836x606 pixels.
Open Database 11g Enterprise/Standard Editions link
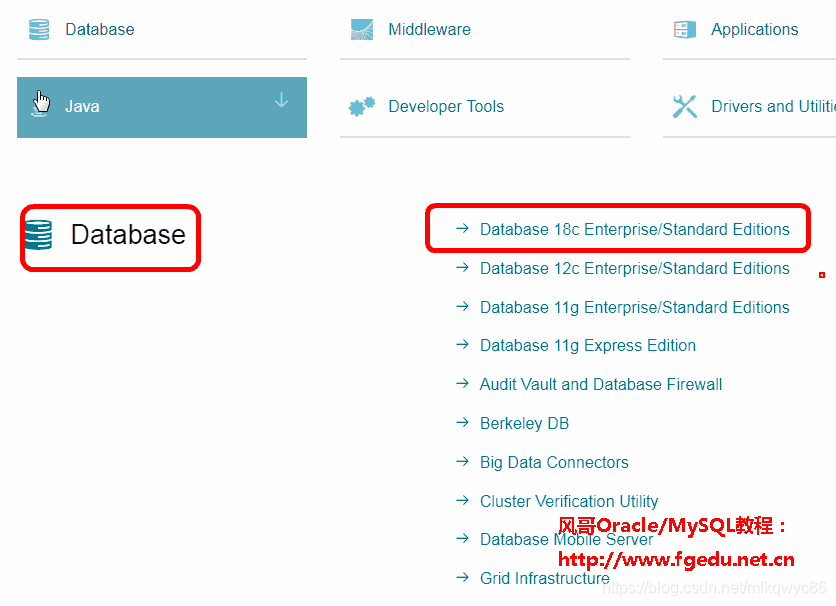tap(634, 308)
